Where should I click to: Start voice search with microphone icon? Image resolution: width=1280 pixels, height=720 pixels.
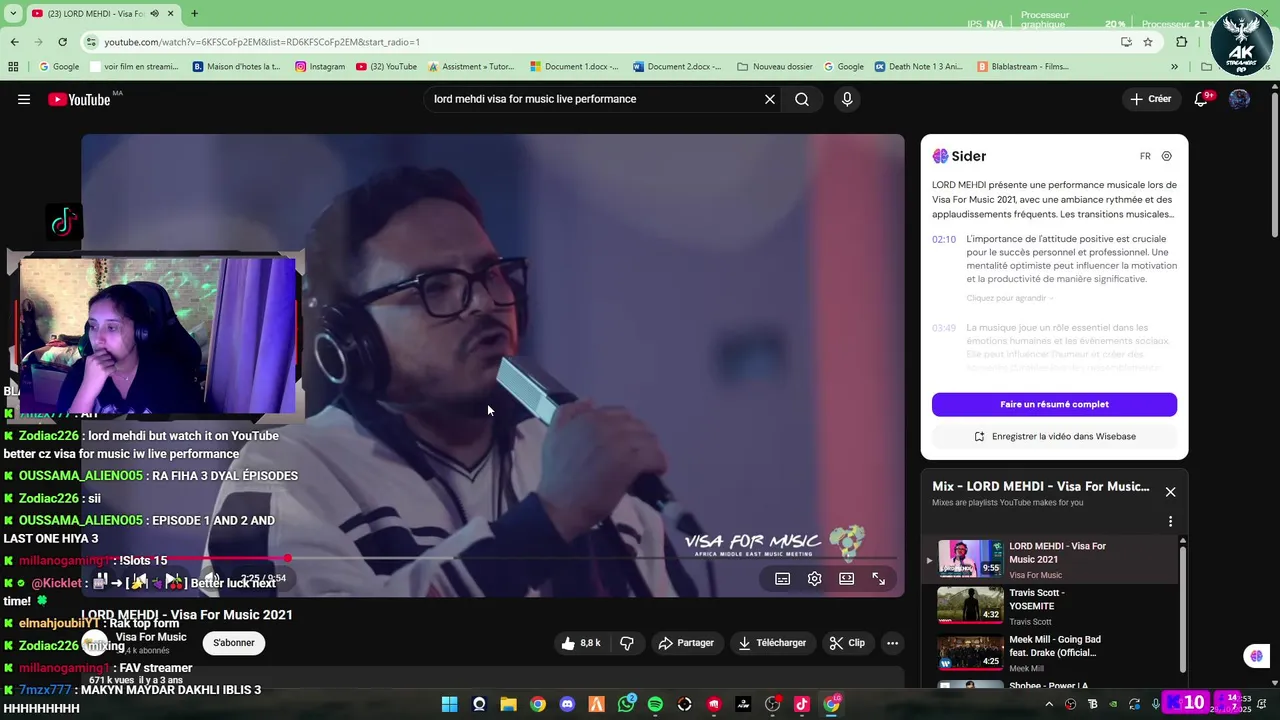[847, 99]
